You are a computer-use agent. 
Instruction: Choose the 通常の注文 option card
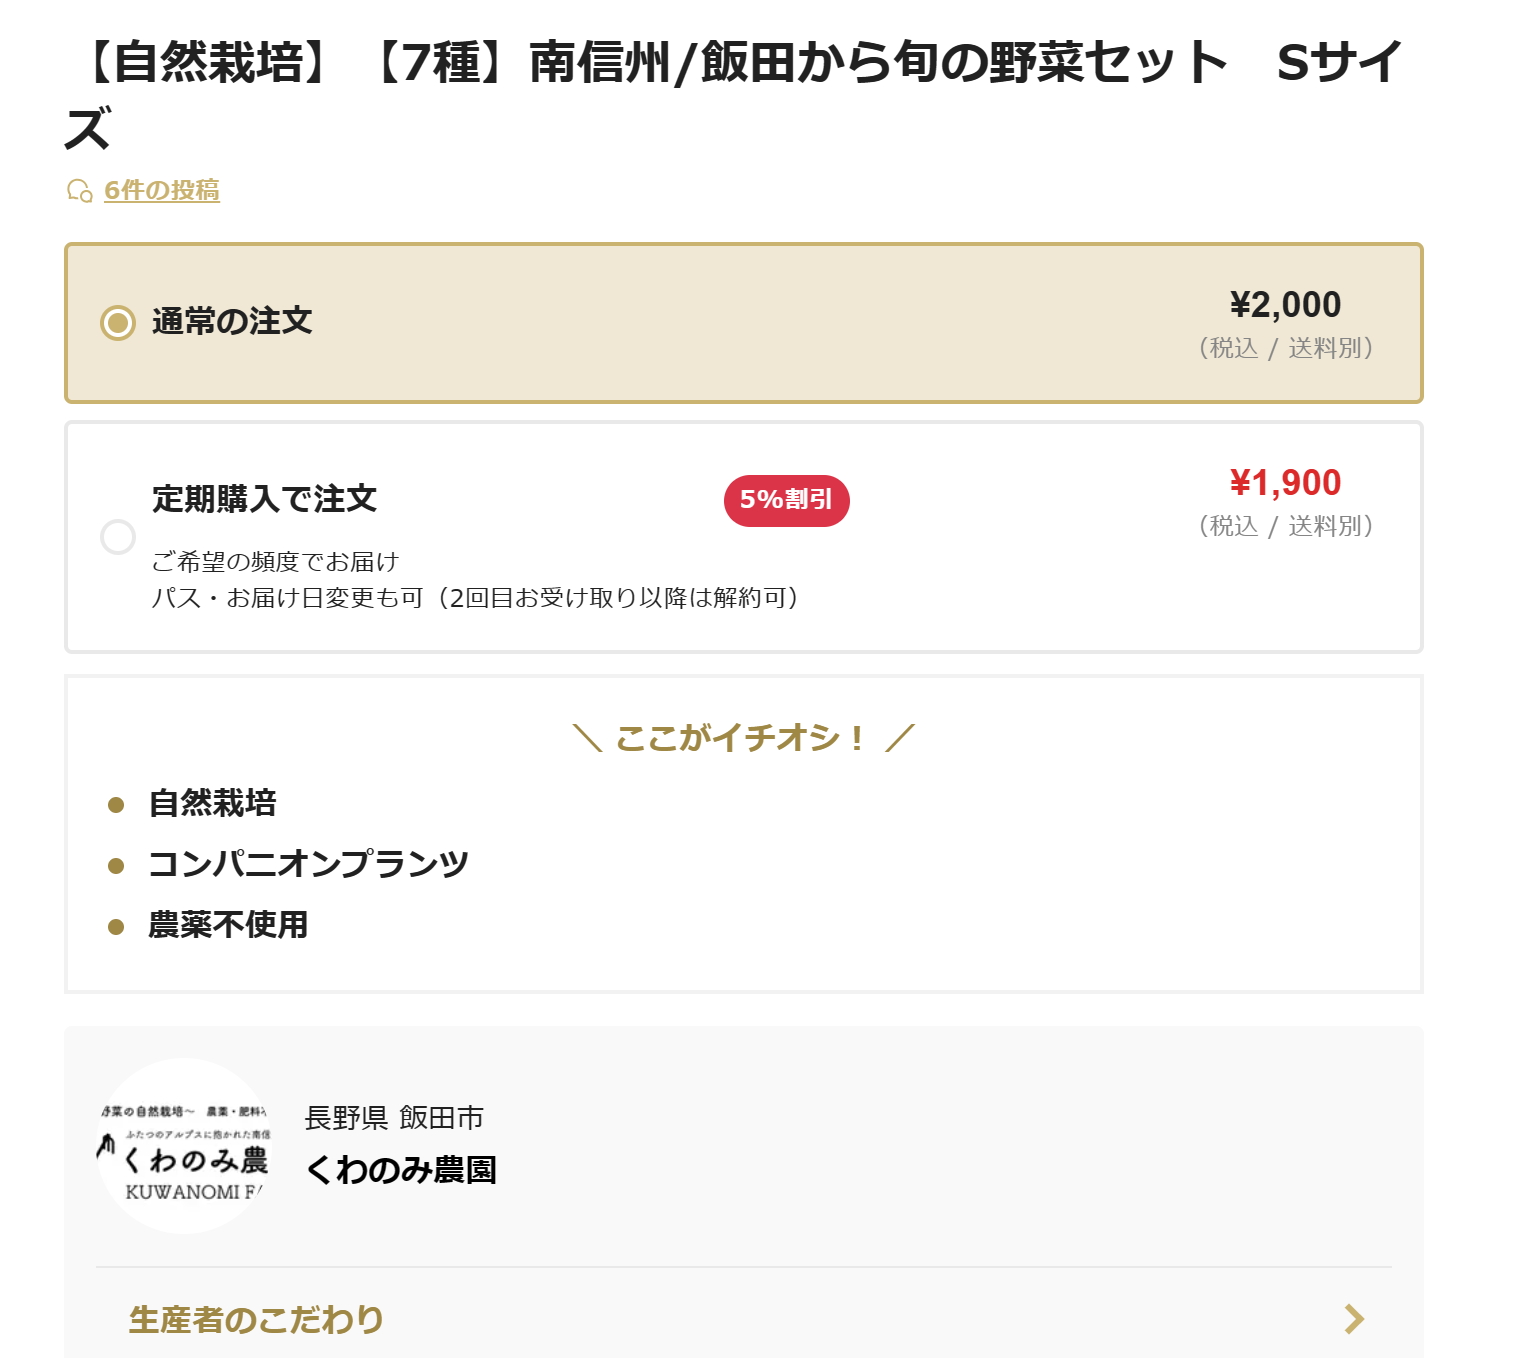coord(744,323)
